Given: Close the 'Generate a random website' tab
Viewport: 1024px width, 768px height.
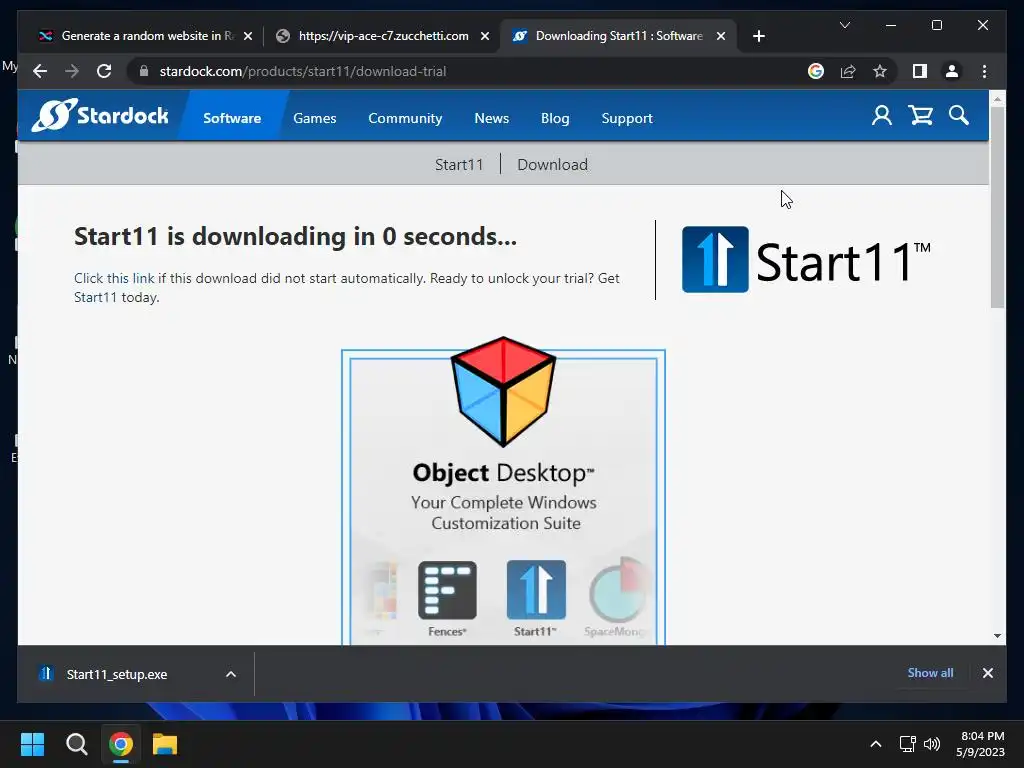Looking at the screenshot, I should tap(248, 36).
